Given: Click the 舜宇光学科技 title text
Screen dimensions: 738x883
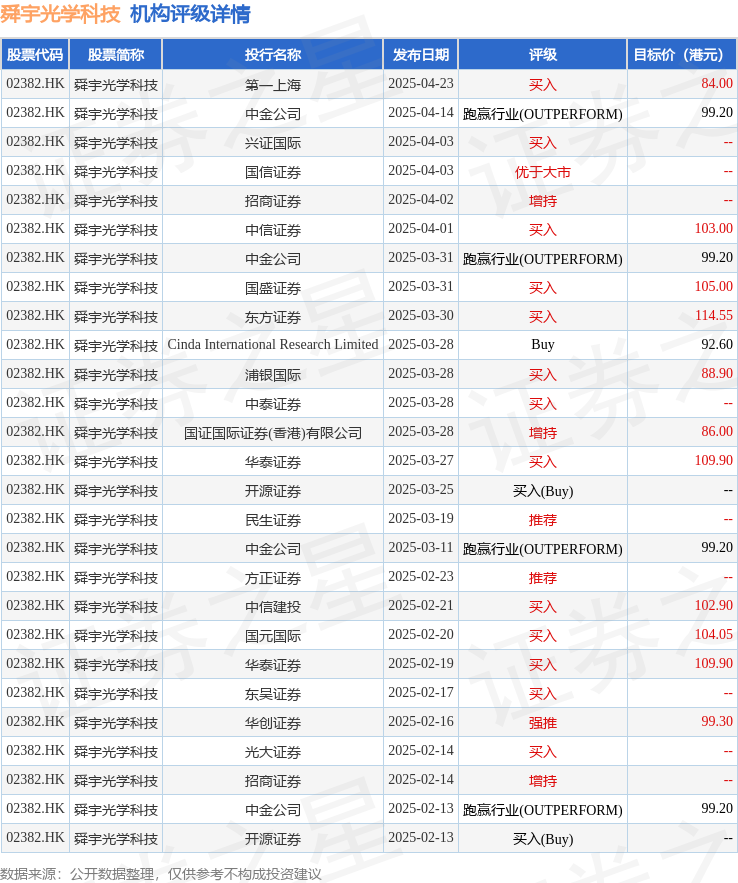Looking at the screenshot, I should point(60,14).
